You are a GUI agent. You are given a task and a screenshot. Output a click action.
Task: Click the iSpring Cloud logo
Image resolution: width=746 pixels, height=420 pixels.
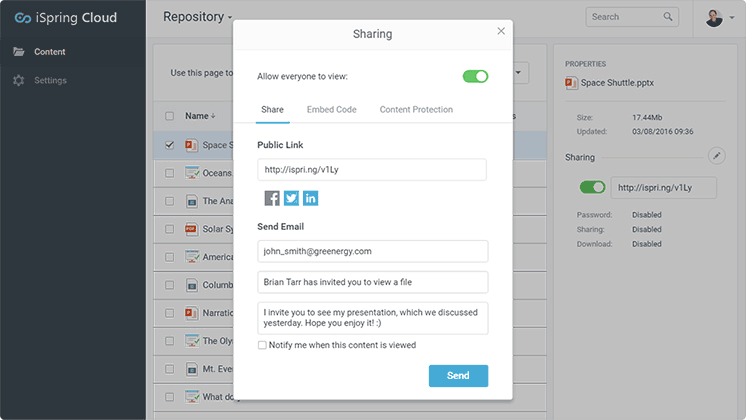(x=66, y=17)
